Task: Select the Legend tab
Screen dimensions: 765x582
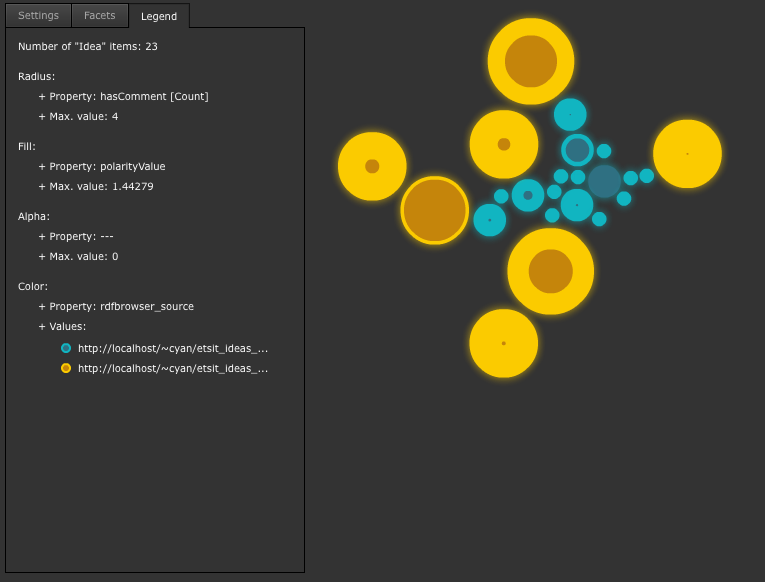Action: pos(159,16)
